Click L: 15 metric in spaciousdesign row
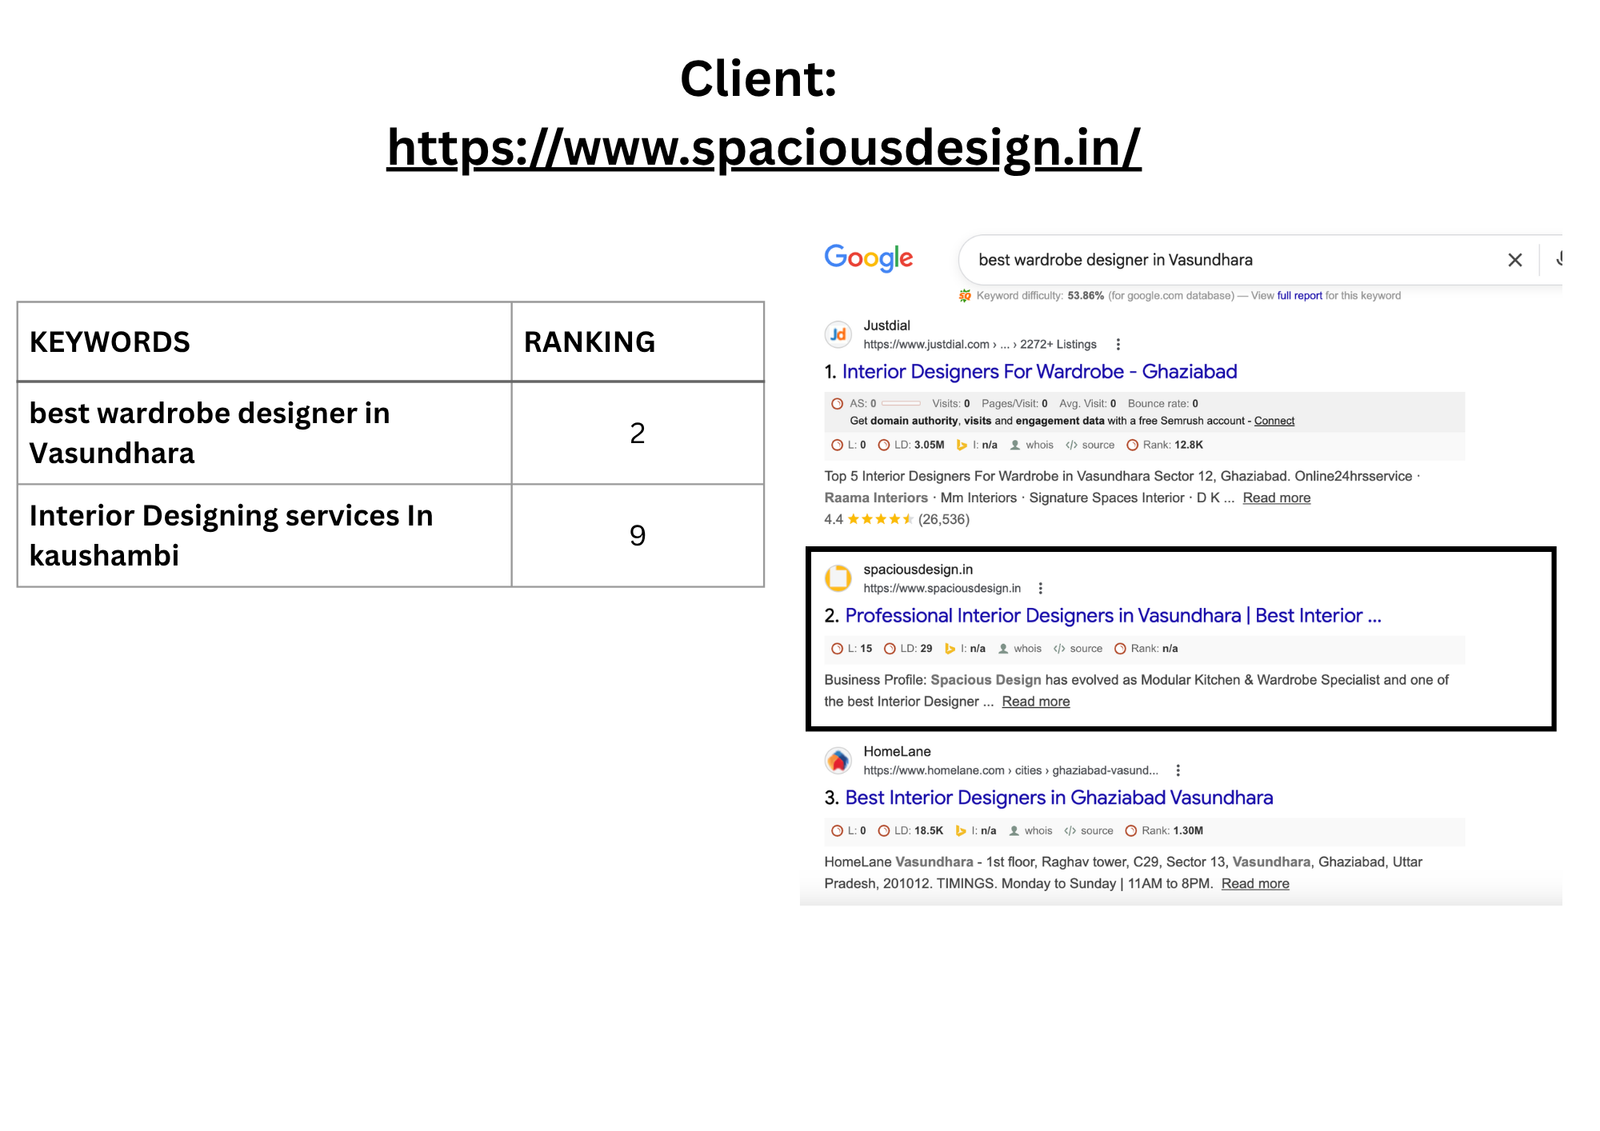Screen dimensions: 1600x1131 pos(852,649)
